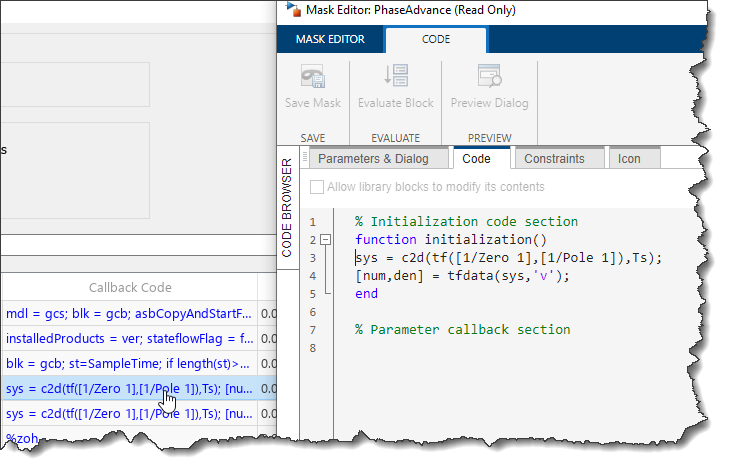Click the Mask Editor title bar icon
Viewport: 732px width, 475px height.
click(x=292, y=10)
